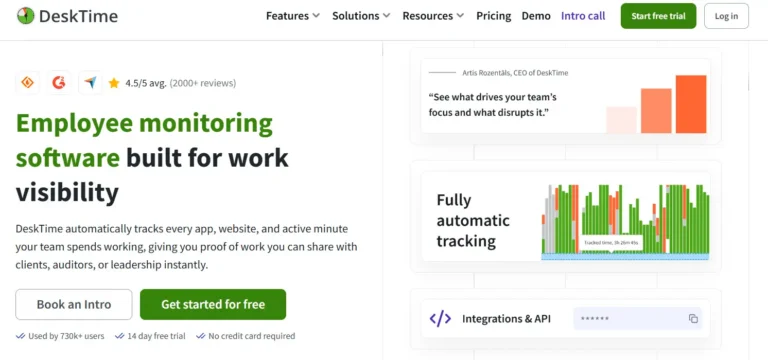Click the checkmark beside Used by 730k+ users
The height and width of the screenshot is (360, 768).
(x=21, y=336)
